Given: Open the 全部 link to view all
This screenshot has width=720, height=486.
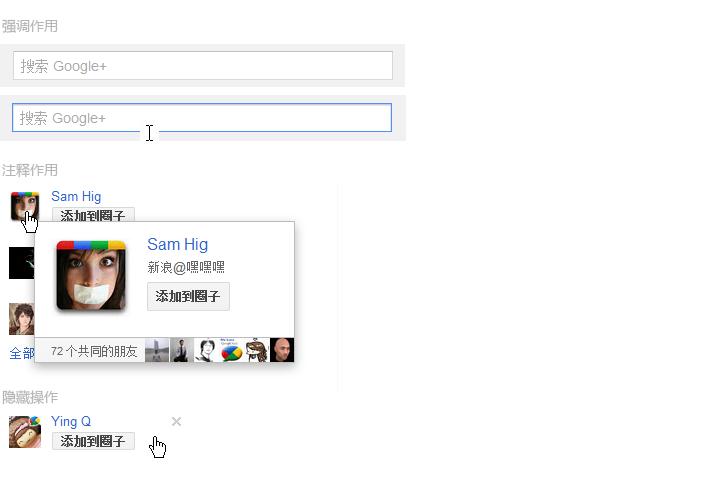Looking at the screenshot, I should 22,353.
